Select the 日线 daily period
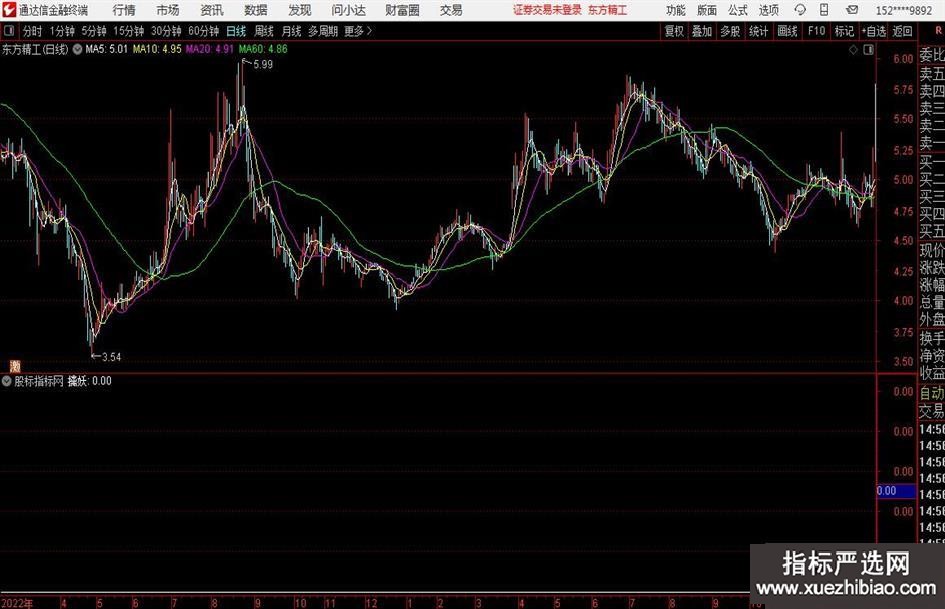The width and height of the screenshot is (945, 609). point(236,31)
